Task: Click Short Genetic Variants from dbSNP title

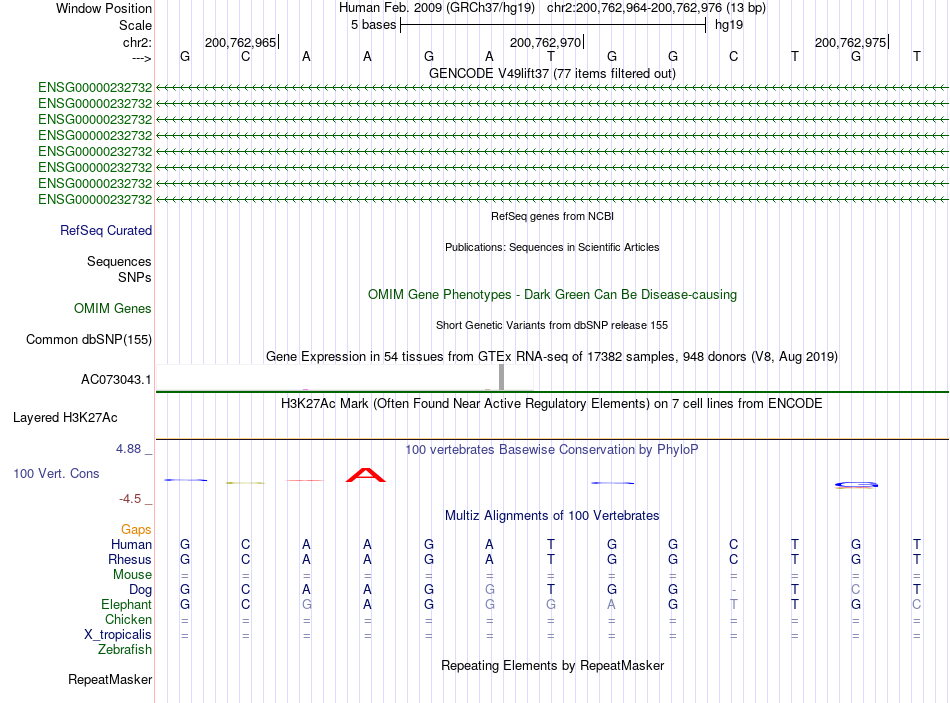Action: point(552,325)
